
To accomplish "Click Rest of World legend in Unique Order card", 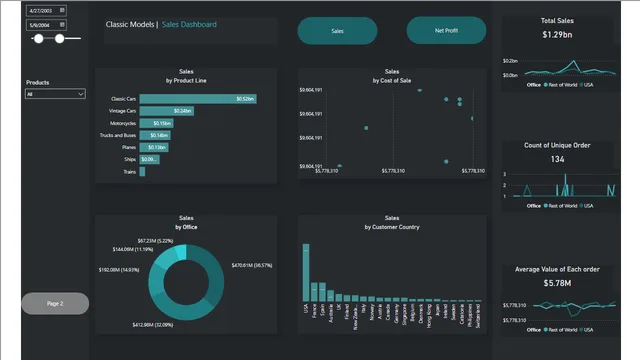I will 560,206.
